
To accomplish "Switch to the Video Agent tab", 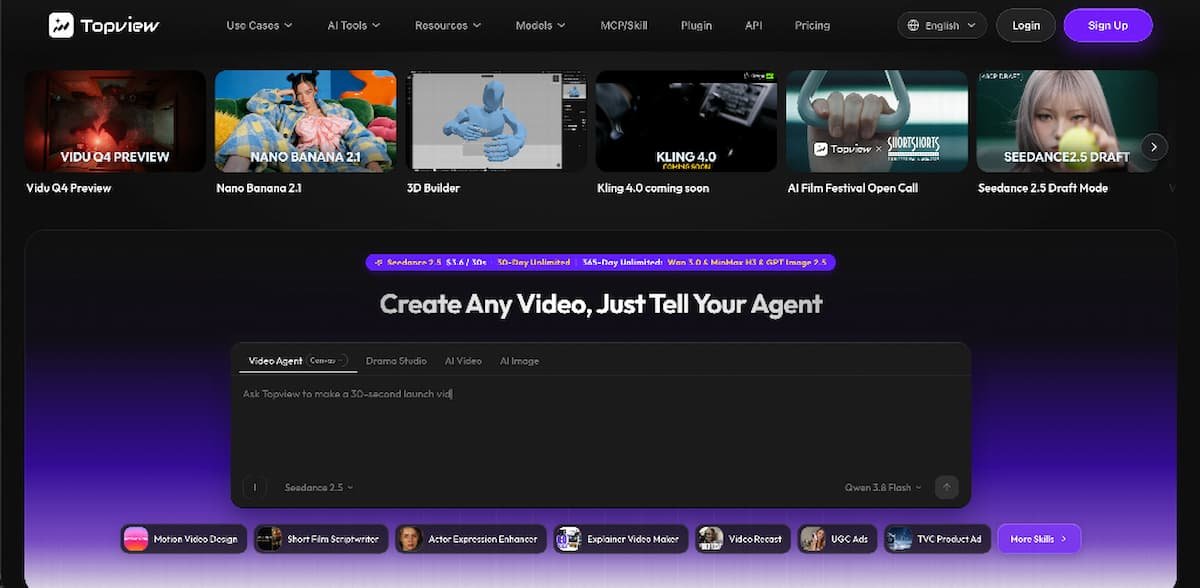I will click(x=296, y=360).
